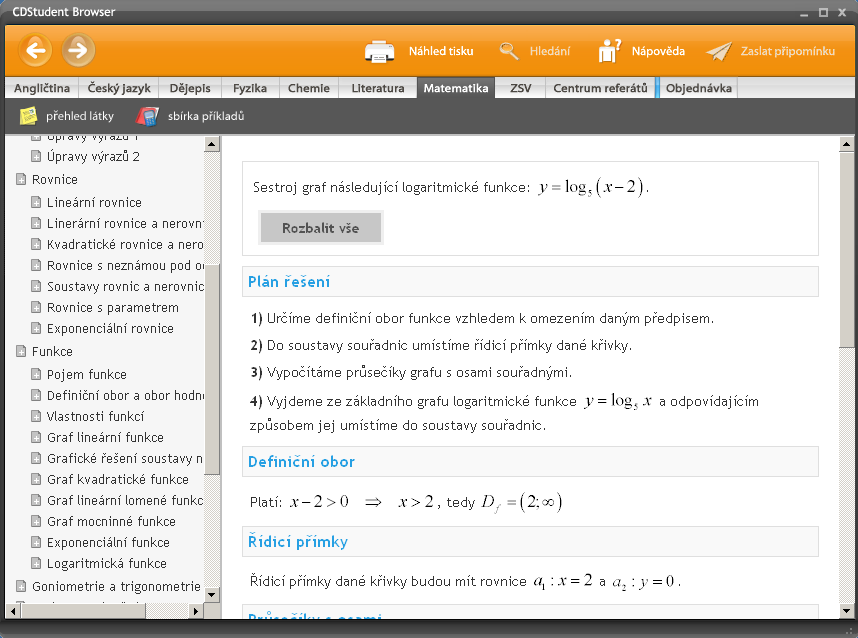The width and height of the screenshot is (858, 638).
Task: Select Graf mocninné funkce item
Action: click(111, 521)
